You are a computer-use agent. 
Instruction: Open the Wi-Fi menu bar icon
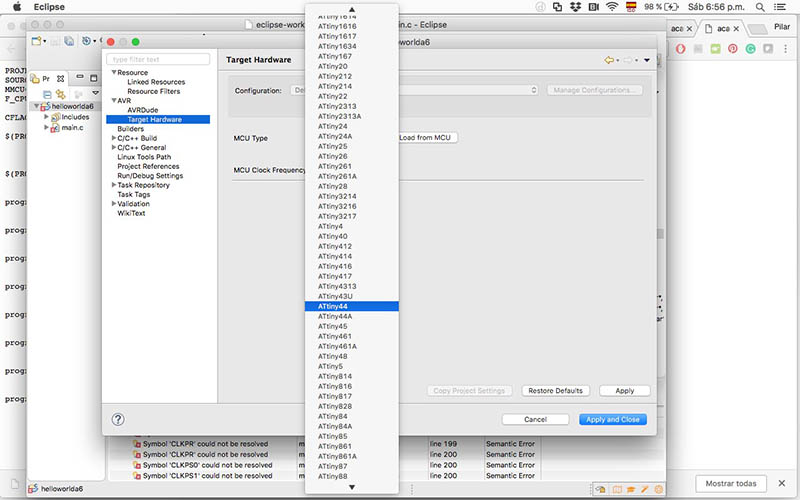point(612,7)
